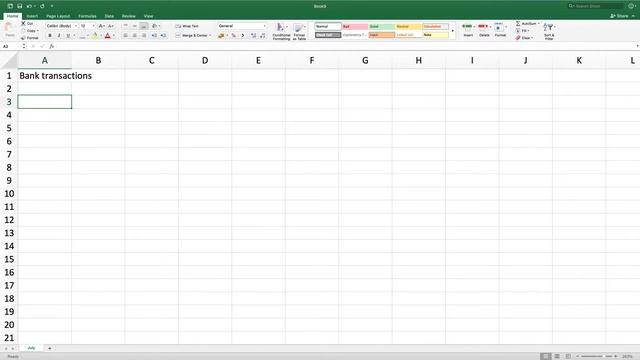The image size is (640, 360).
Task: Align cell text to the left
Action: (x=125, y=36)
